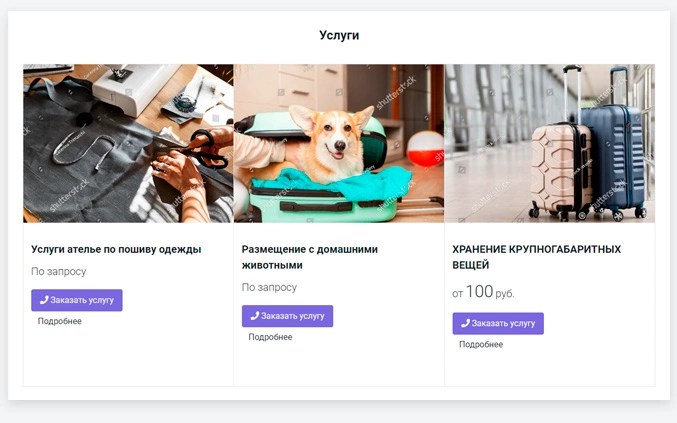The width and height of the screenshot is (677, 423).
Task: Order the clothing atelier service
Action: [77, 300]
